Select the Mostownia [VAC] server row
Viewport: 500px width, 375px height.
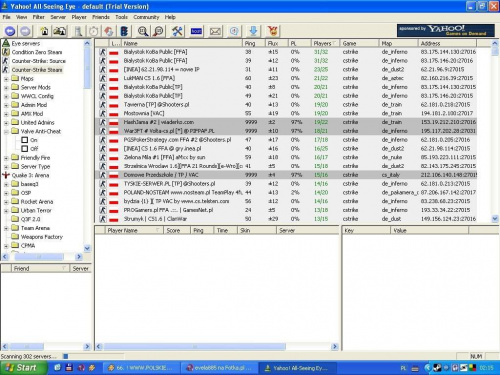coord(286,113)
